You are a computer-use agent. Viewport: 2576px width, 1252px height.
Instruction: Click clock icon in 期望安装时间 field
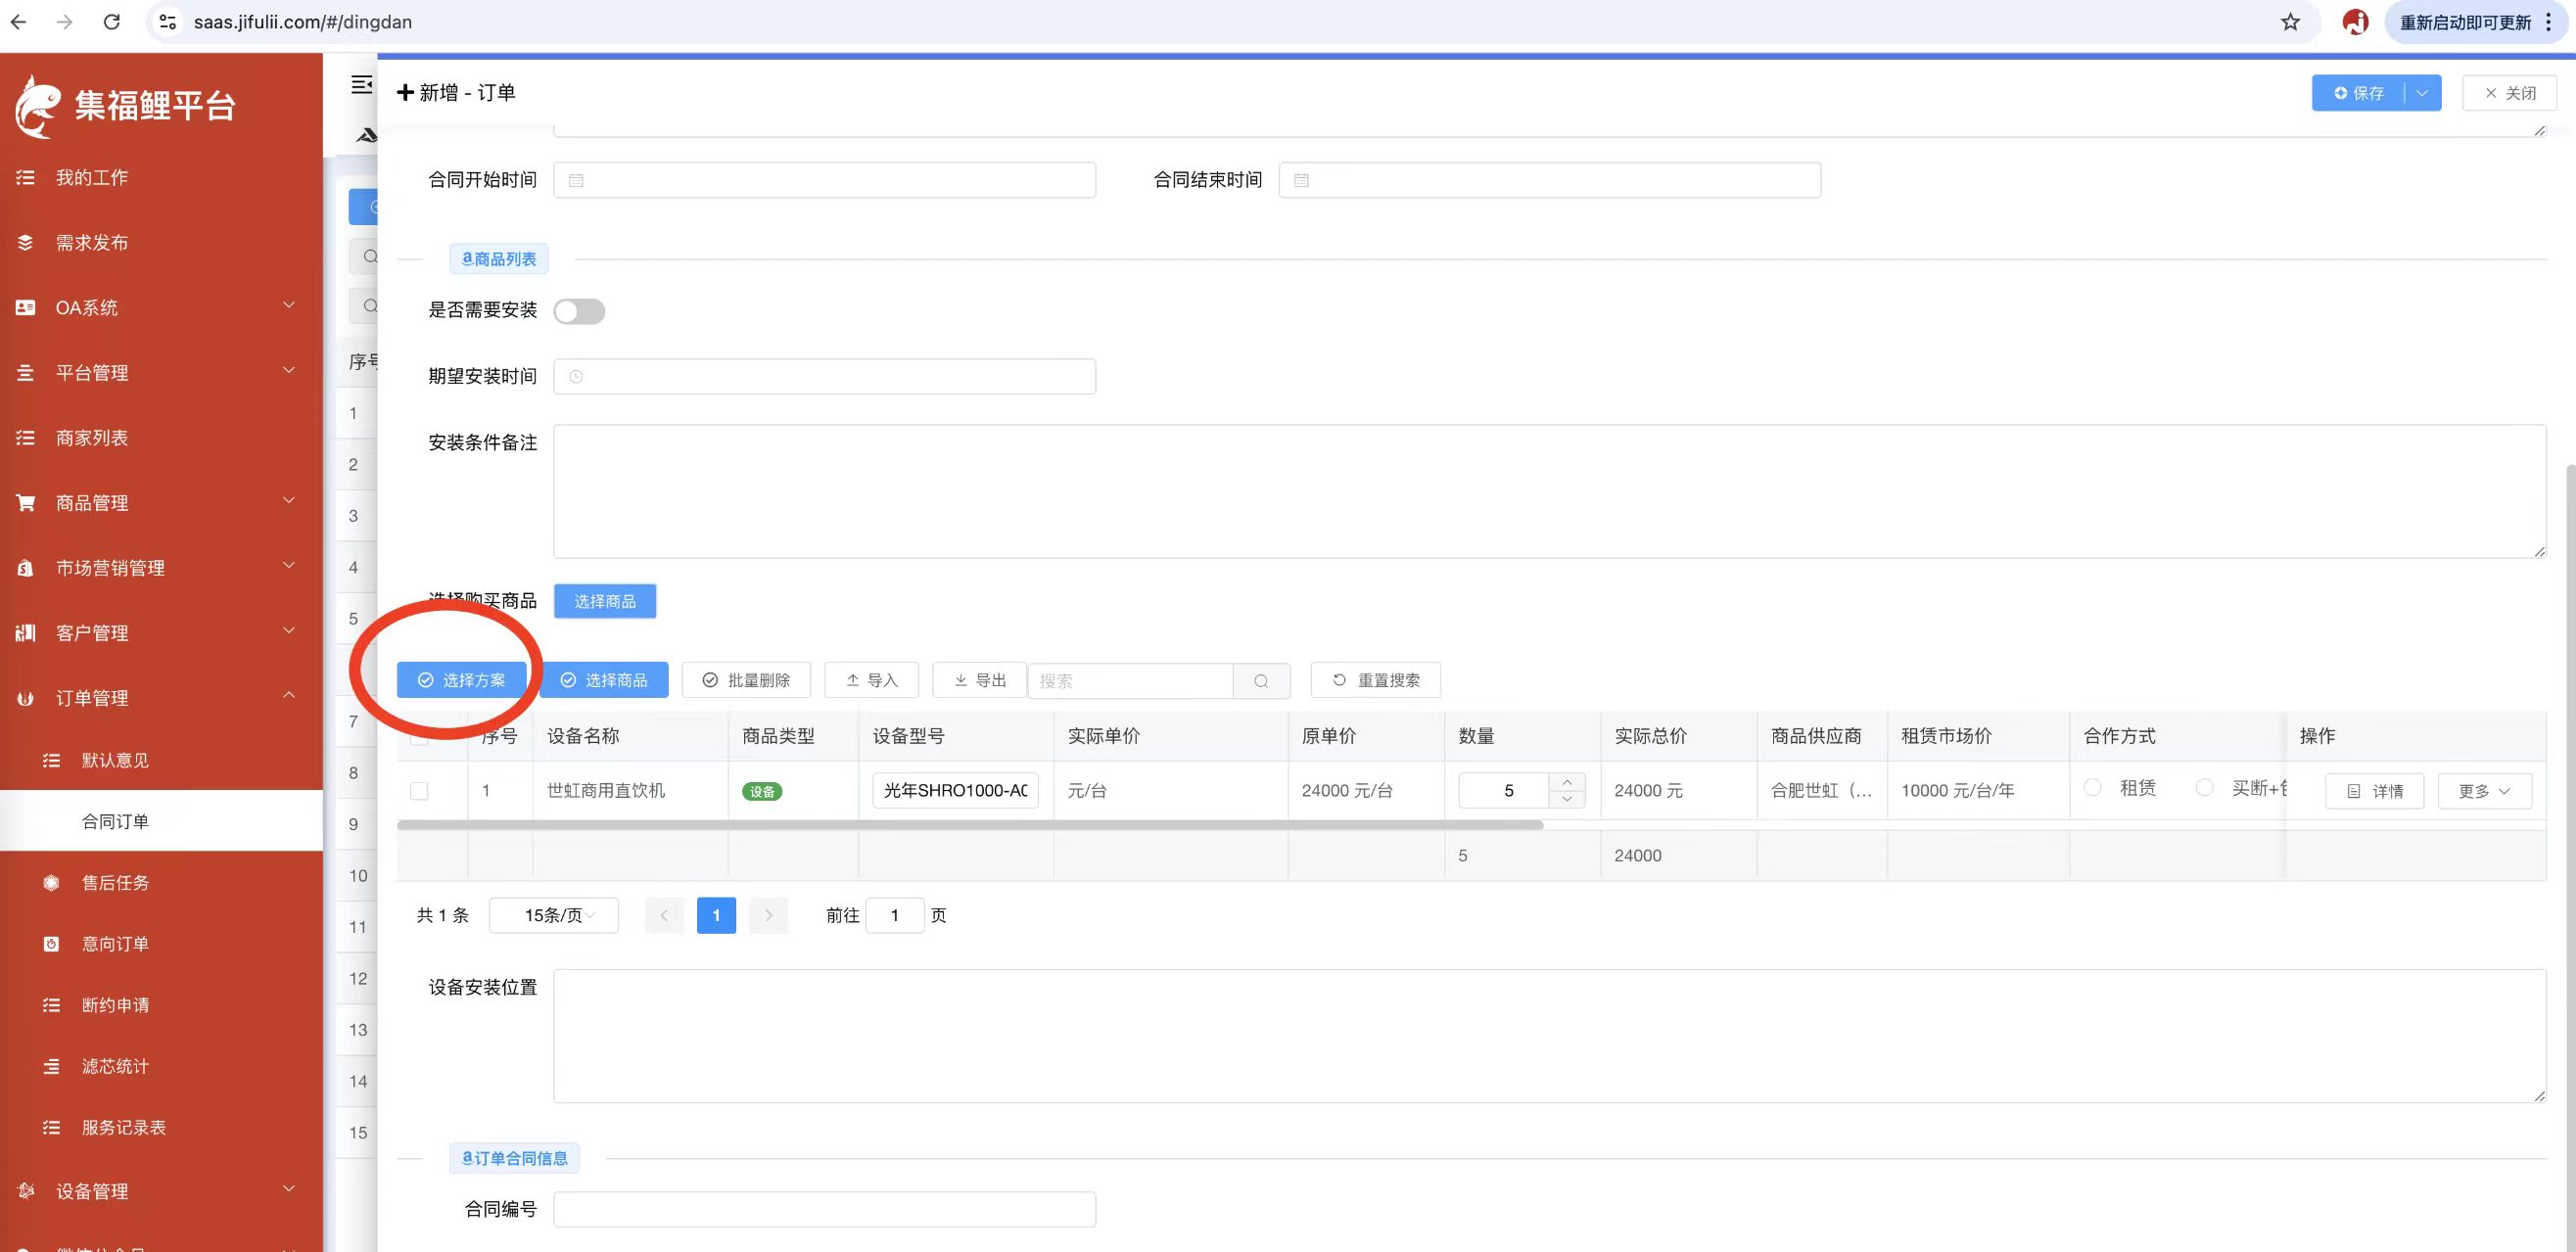576,376
